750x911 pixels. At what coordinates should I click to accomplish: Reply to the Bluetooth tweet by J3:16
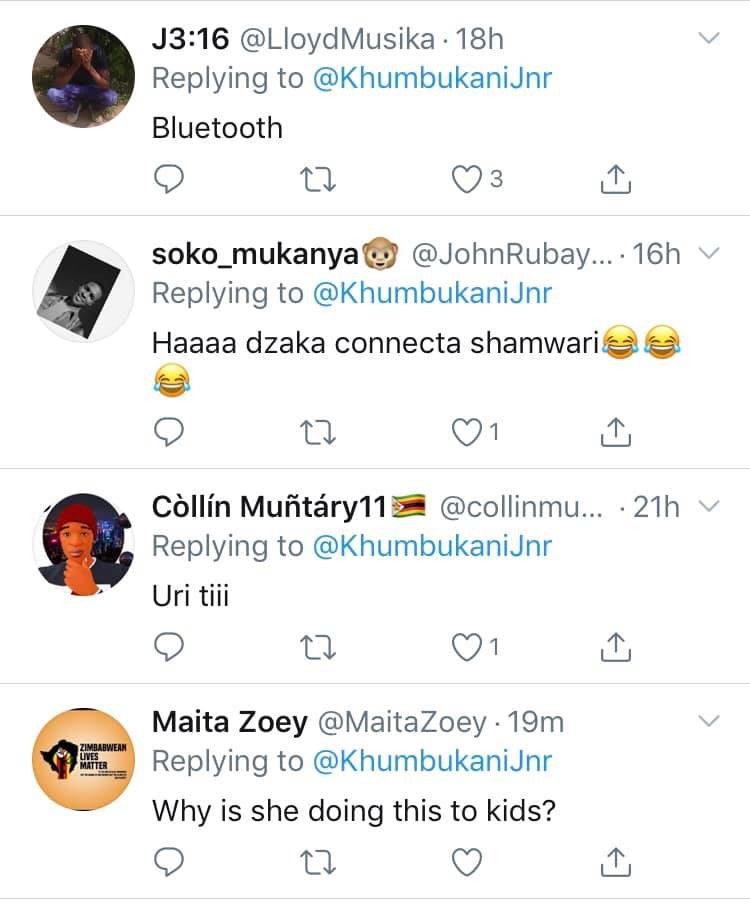[168, 179]
